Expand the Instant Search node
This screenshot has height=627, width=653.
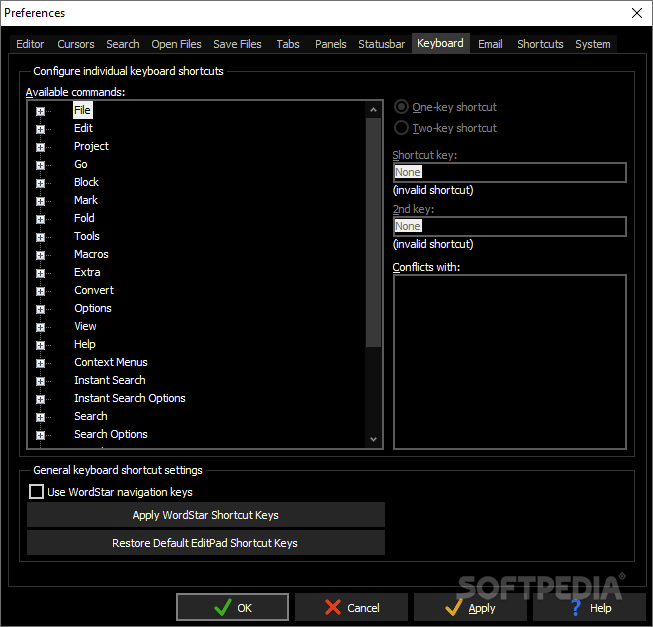pos(40,381)
